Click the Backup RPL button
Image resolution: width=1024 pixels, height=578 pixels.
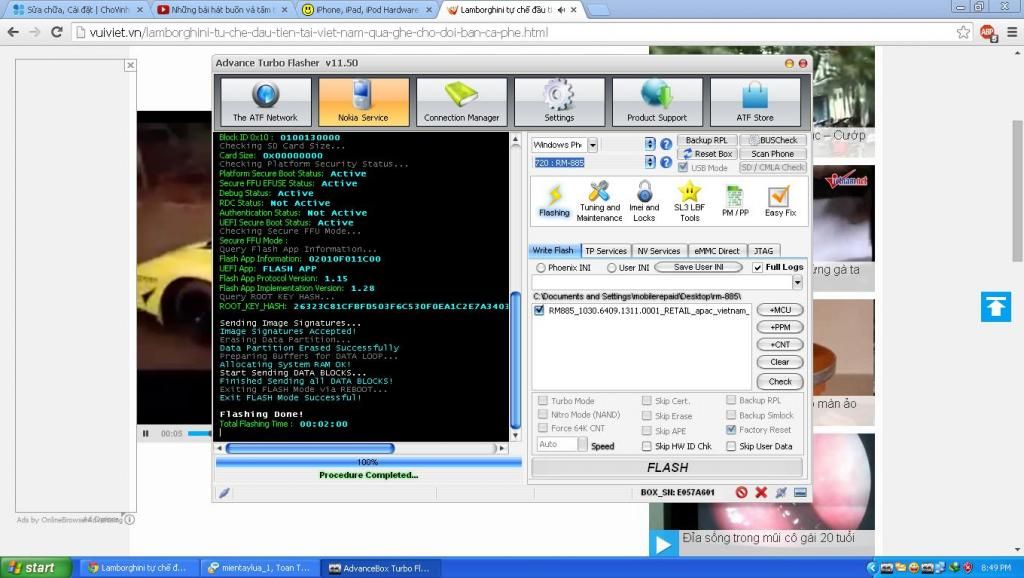click(707, 140)
